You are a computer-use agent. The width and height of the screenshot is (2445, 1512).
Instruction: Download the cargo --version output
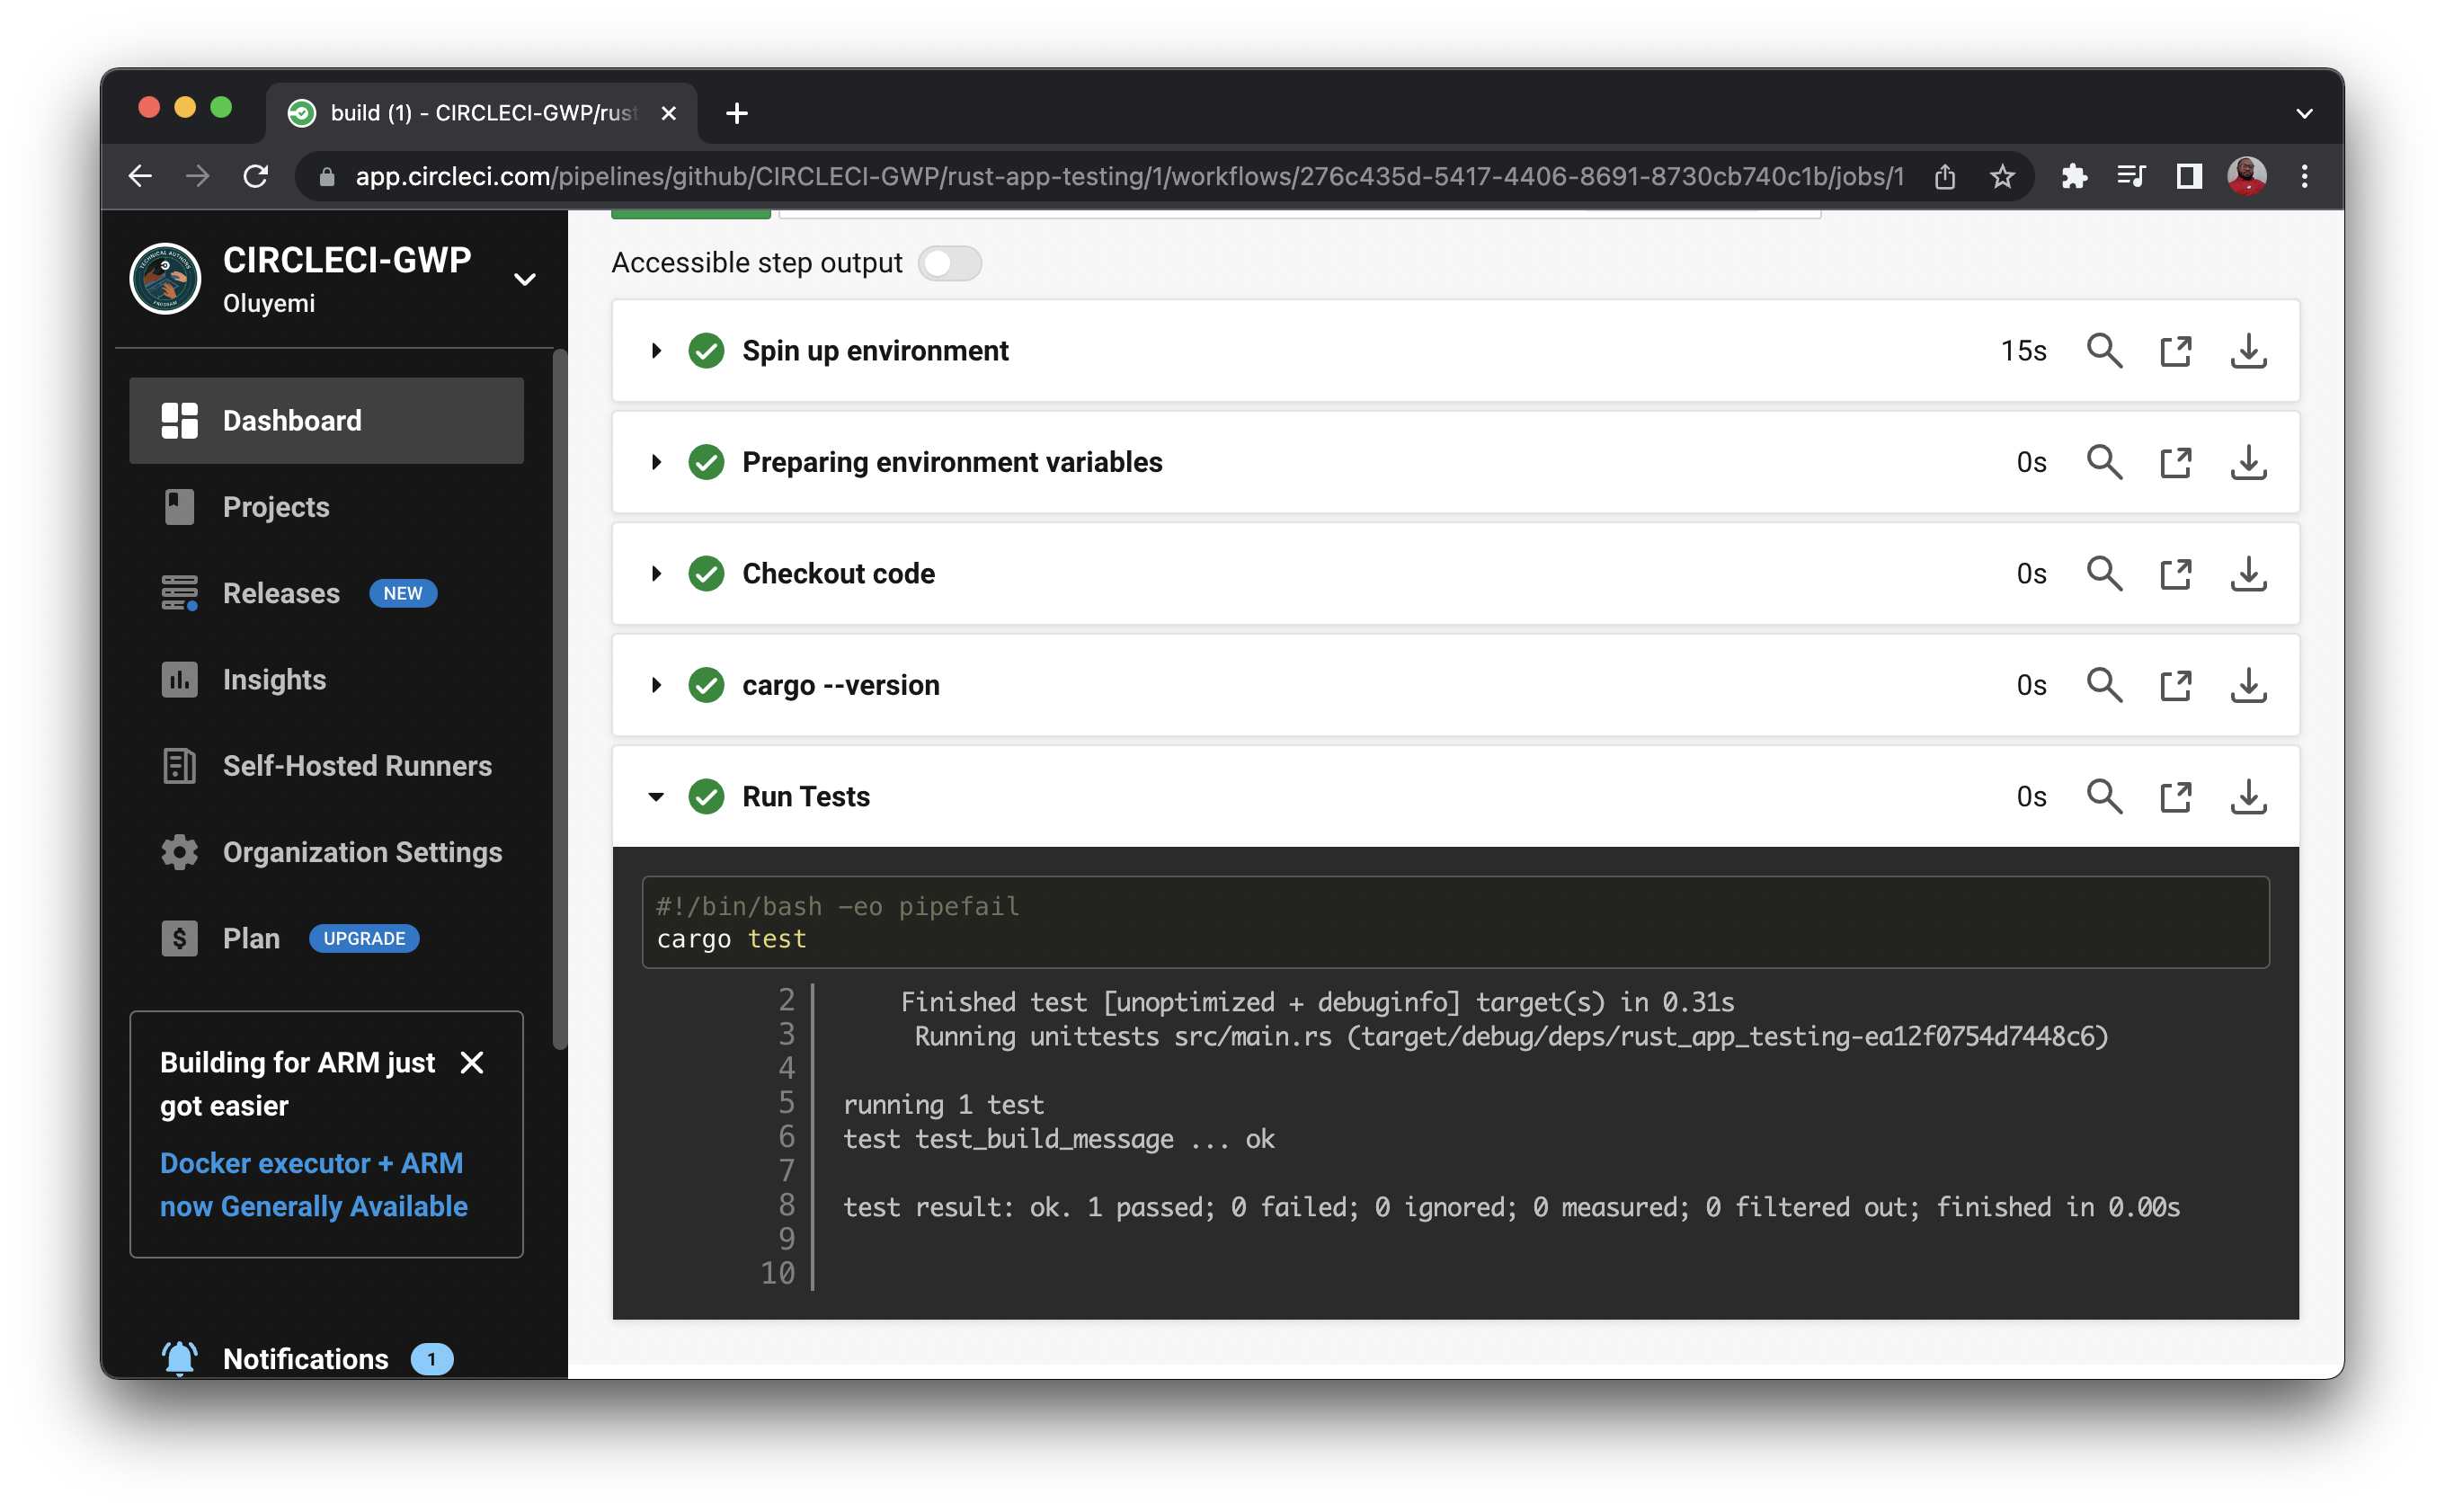point(2248,686)
